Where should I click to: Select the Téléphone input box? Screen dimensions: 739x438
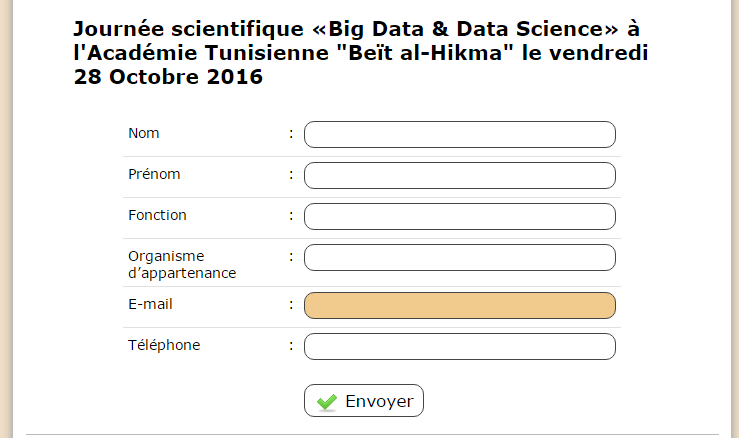pyautogui.click(x=460, y=347)
